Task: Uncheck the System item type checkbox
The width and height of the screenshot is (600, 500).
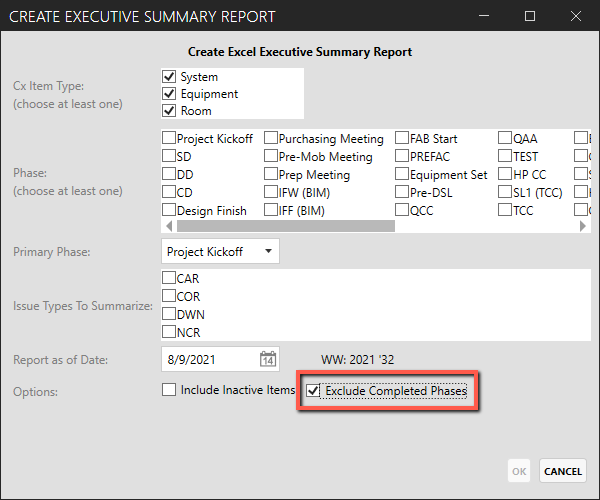Action: pyautogui.click(x=169, y=77)
